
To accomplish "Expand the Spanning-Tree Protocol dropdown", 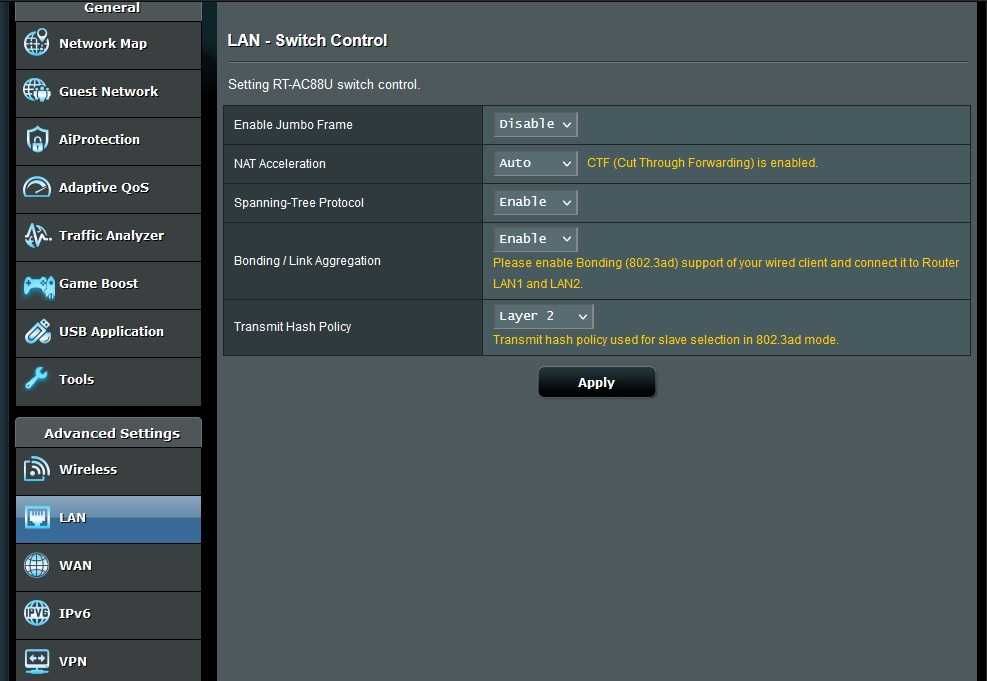I will click(x=535, y=202).
